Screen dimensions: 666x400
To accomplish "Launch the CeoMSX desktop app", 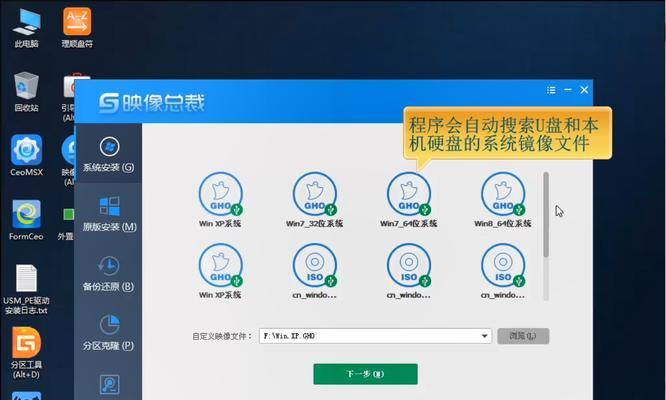I will [26, 155].
